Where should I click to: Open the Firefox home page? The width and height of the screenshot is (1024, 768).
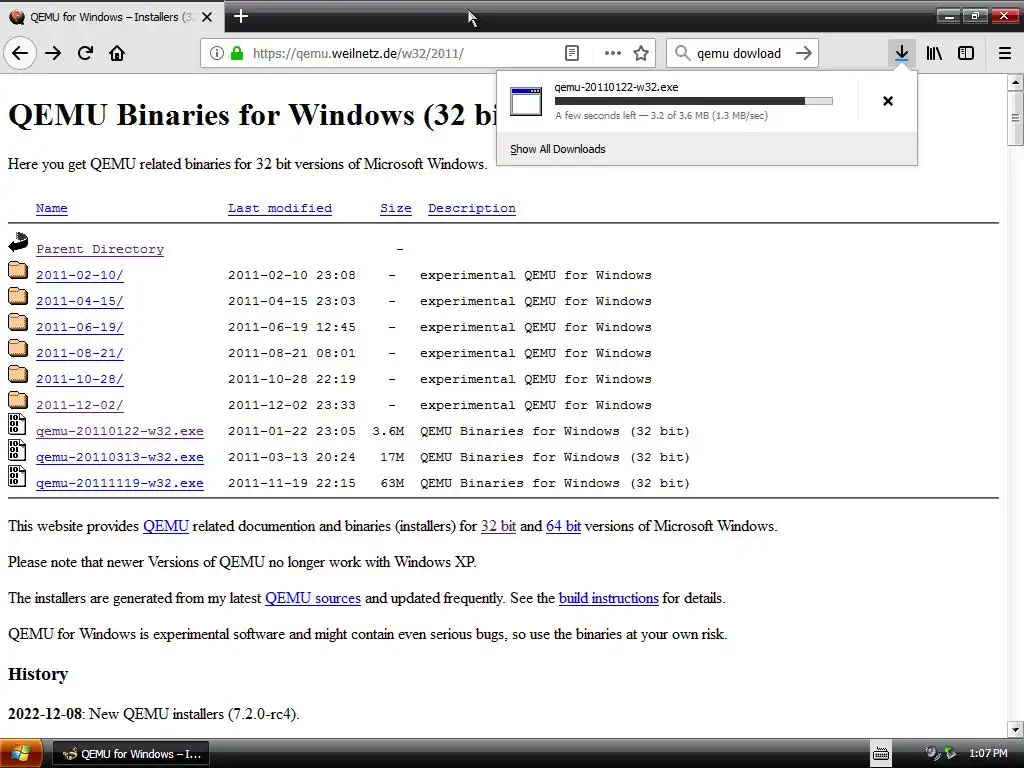(x=117, y=53)
